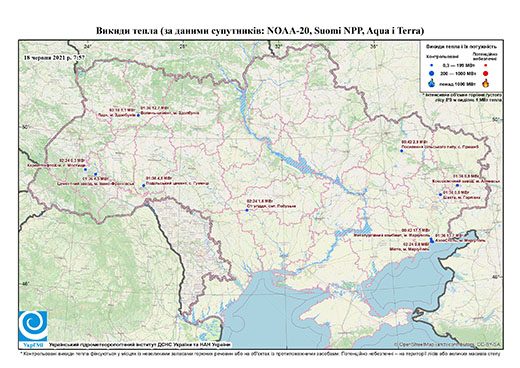Click the legend note on forest burning intensity

tap(462, 97)
